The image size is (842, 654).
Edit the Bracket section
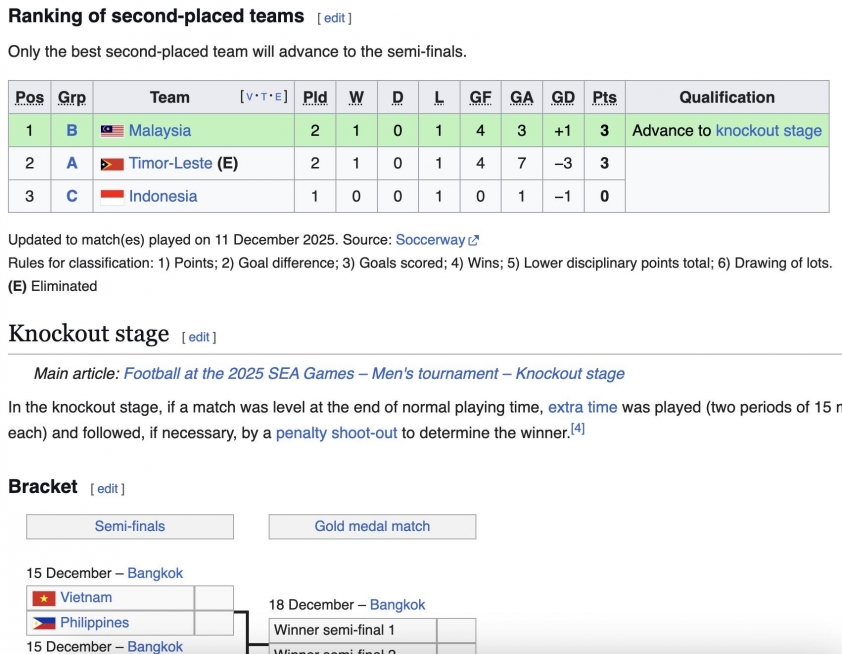[107, 489]
